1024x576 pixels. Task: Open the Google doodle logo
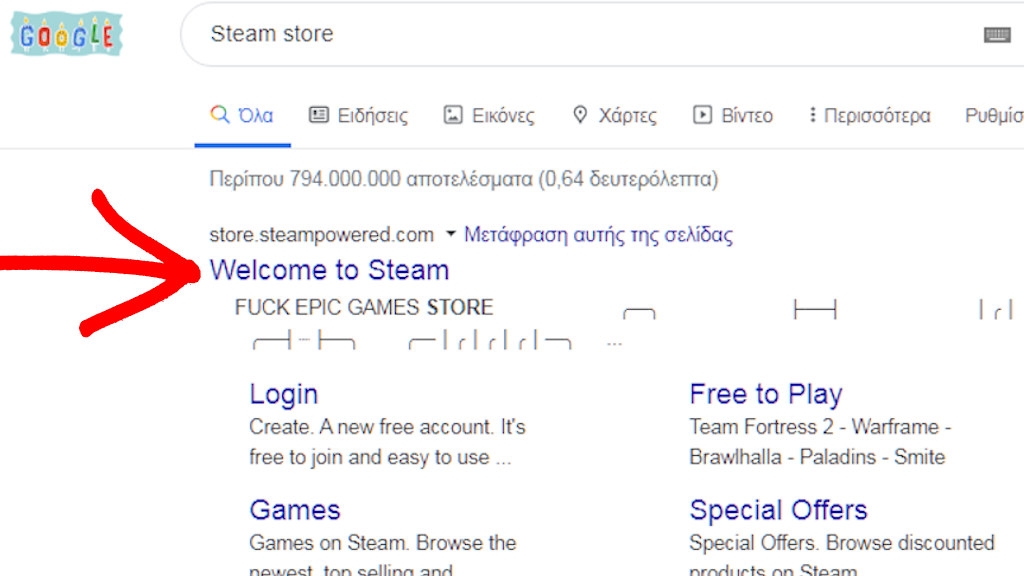pyautogui.click(x=67, y=34)
